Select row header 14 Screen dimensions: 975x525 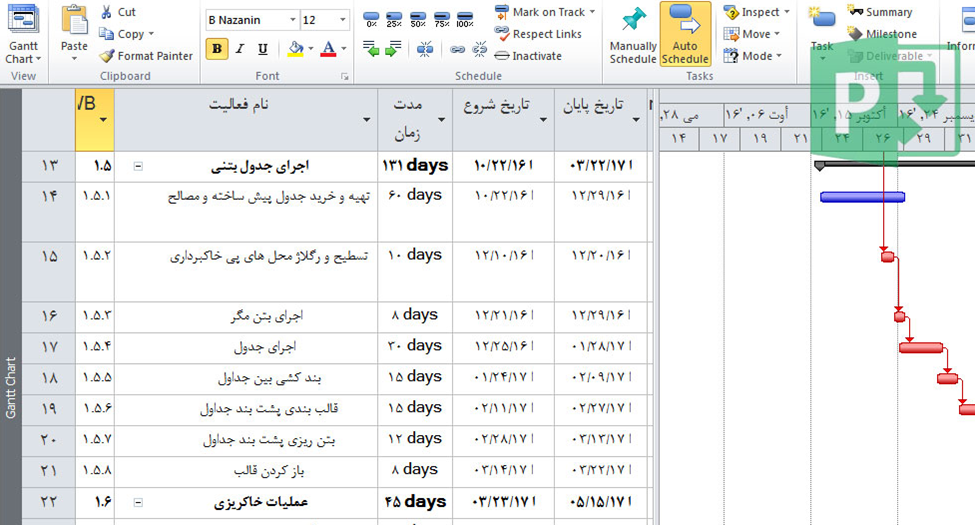point(49,211)
